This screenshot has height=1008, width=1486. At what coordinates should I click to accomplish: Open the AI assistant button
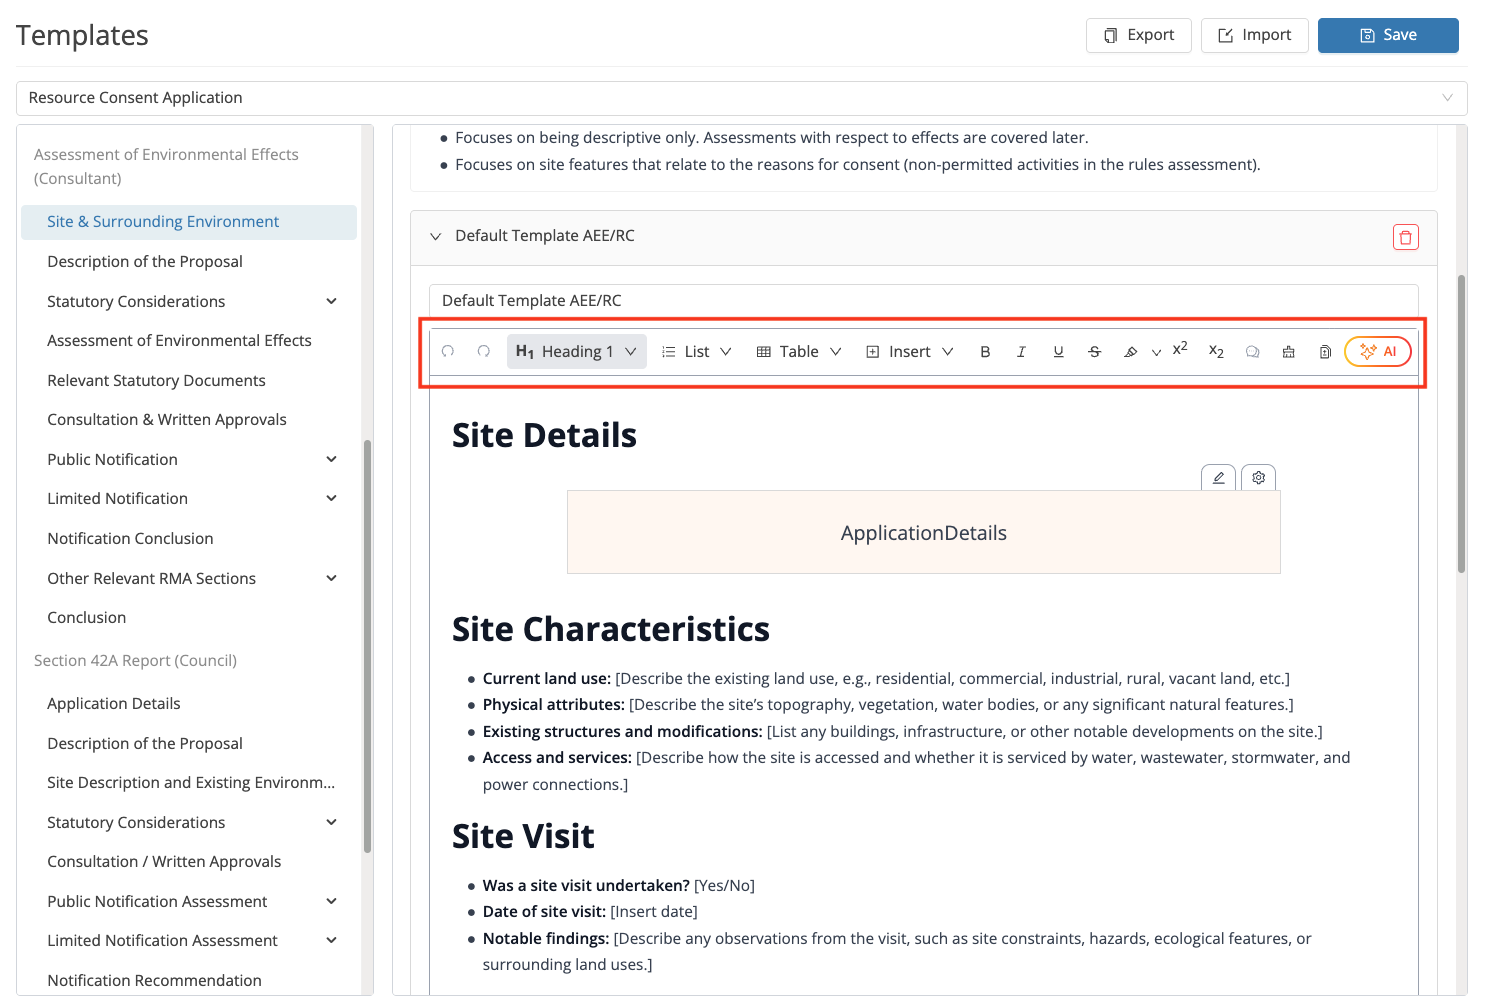click(1378, 351)
